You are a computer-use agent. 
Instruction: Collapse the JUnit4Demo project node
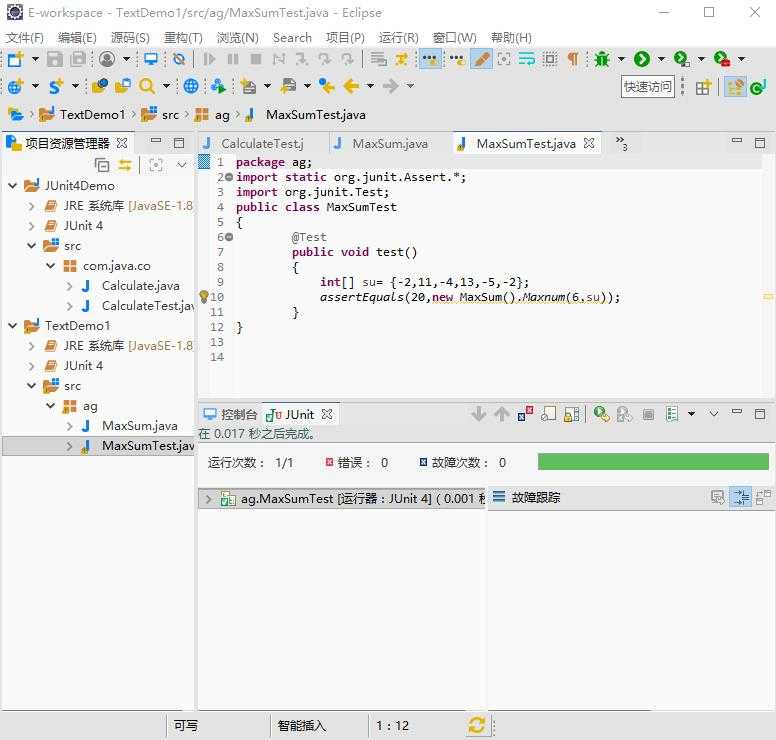coord(13,186)
